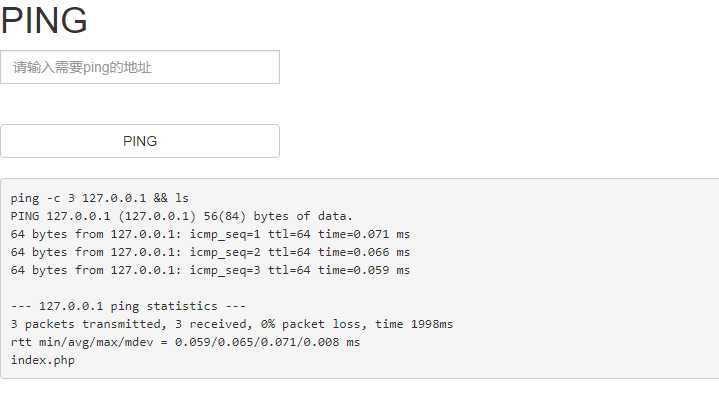719x419 pixels.
Task: Click the '&& ls' part of the command
Action: (x=171, y=198)
